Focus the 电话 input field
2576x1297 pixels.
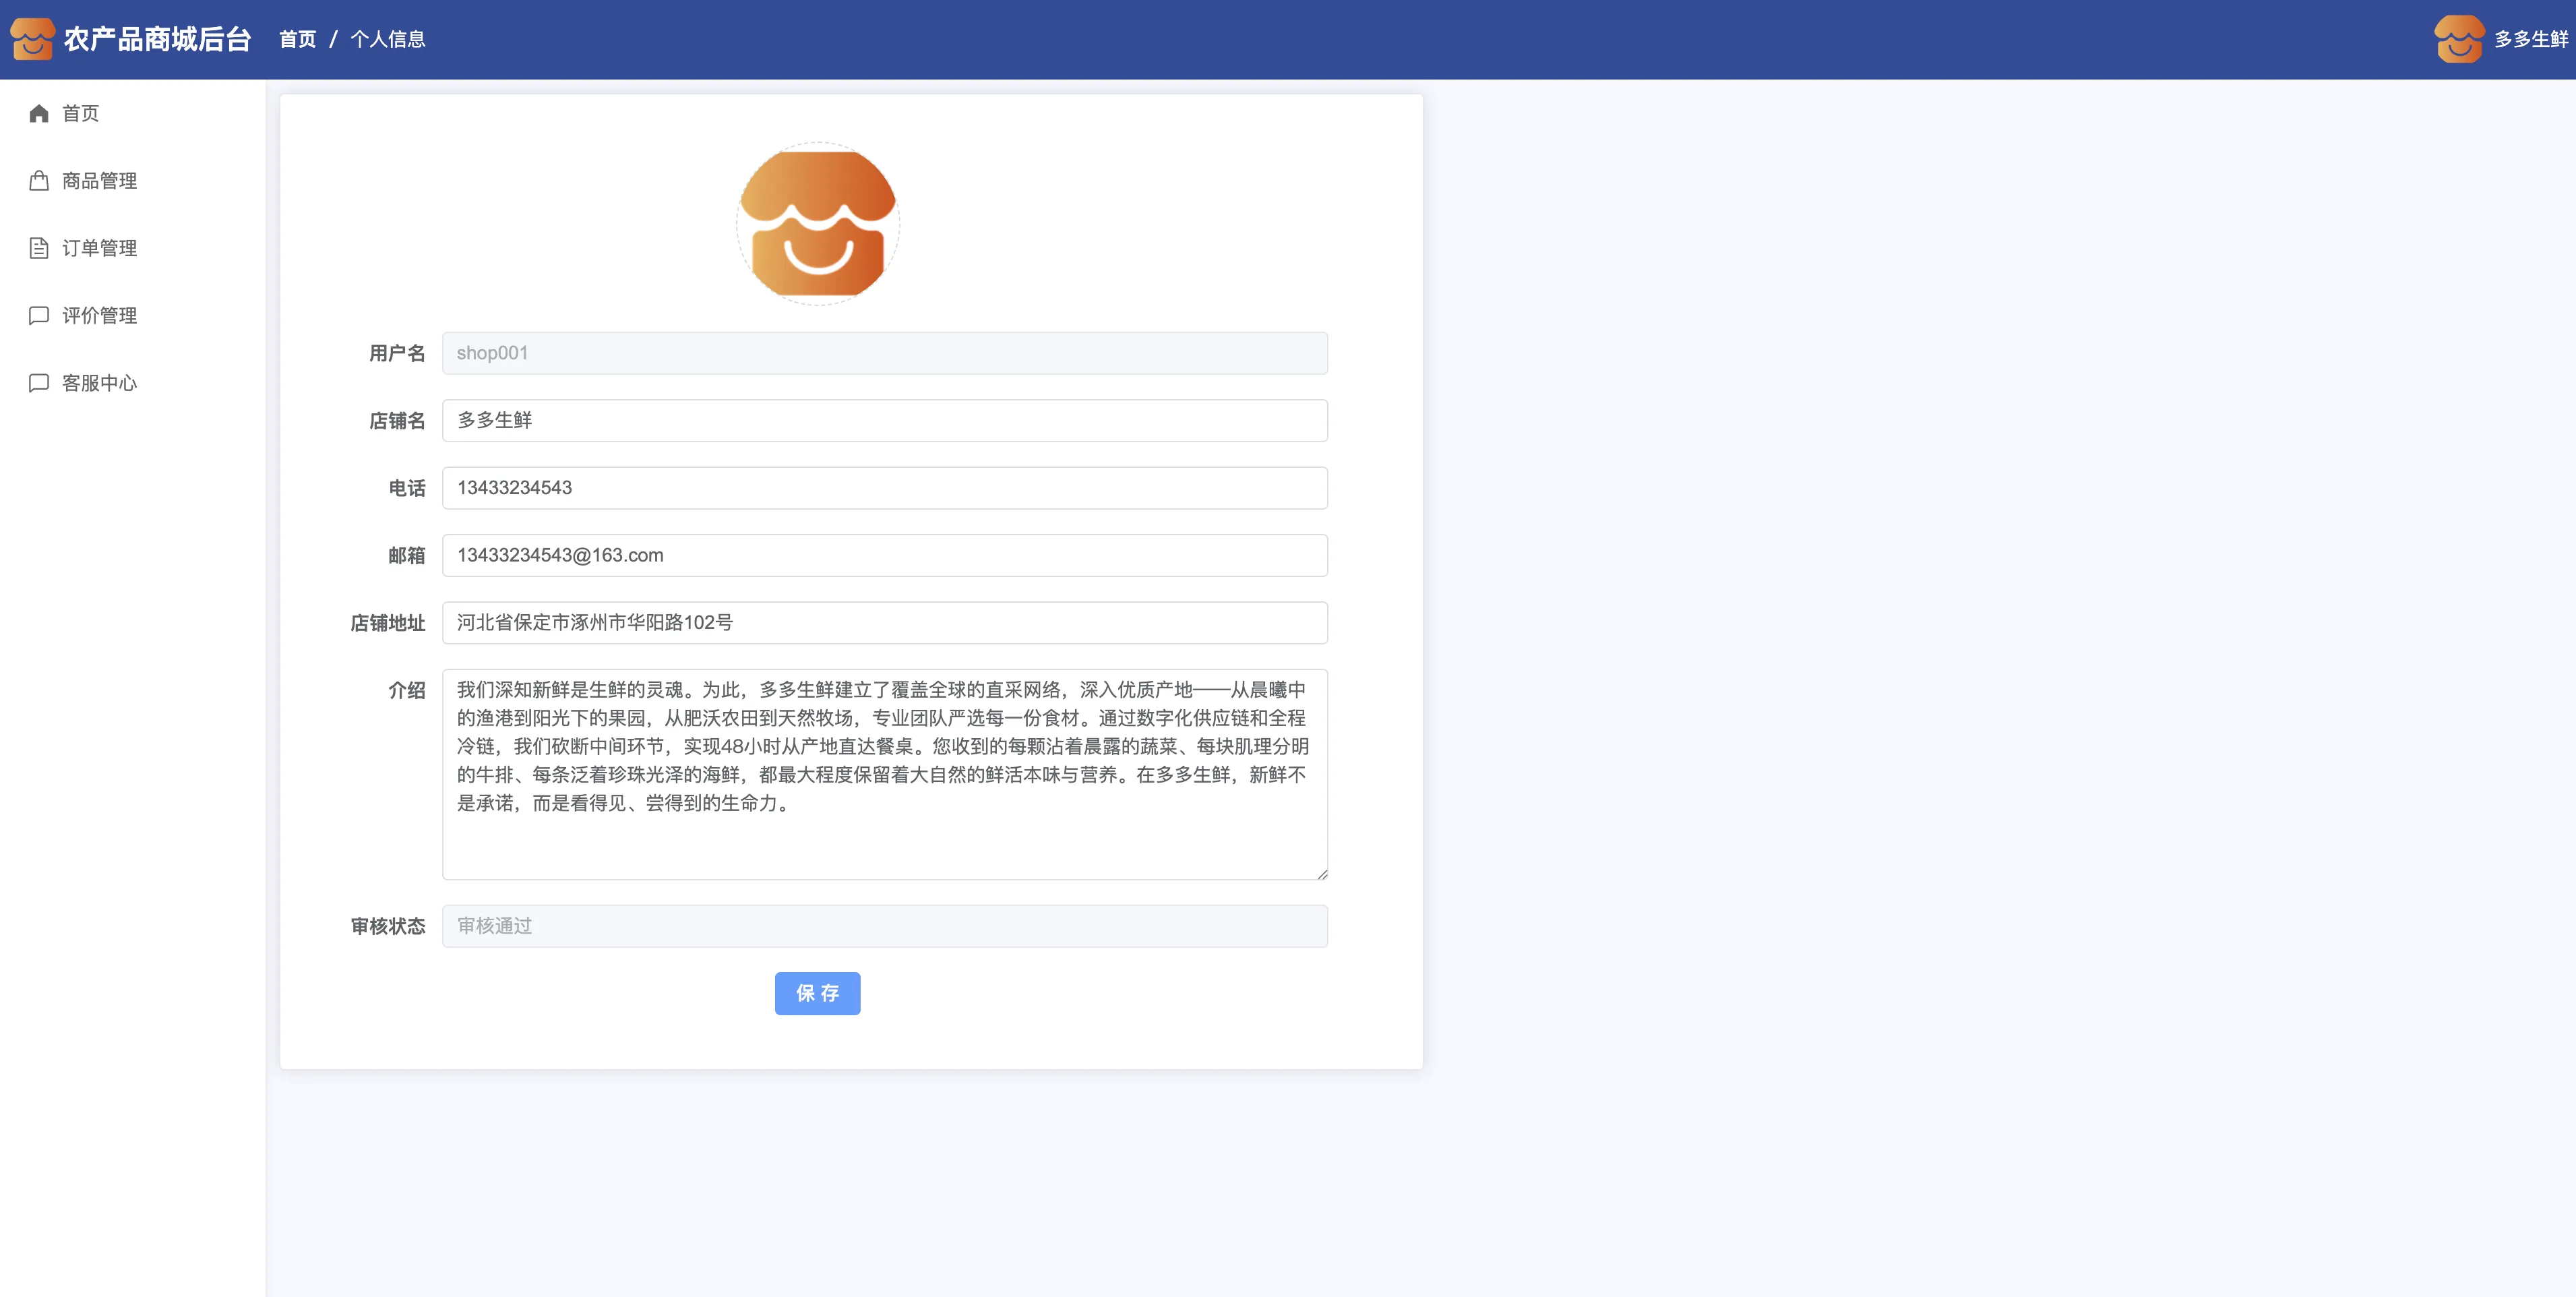click(884, 488)
